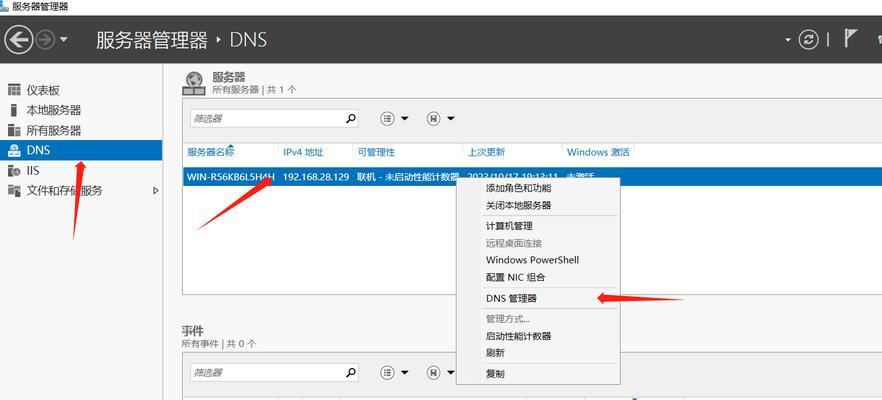882x400 pixels.
Task: Click the IIS role icon in sidebar
Action: click(14, 170)
